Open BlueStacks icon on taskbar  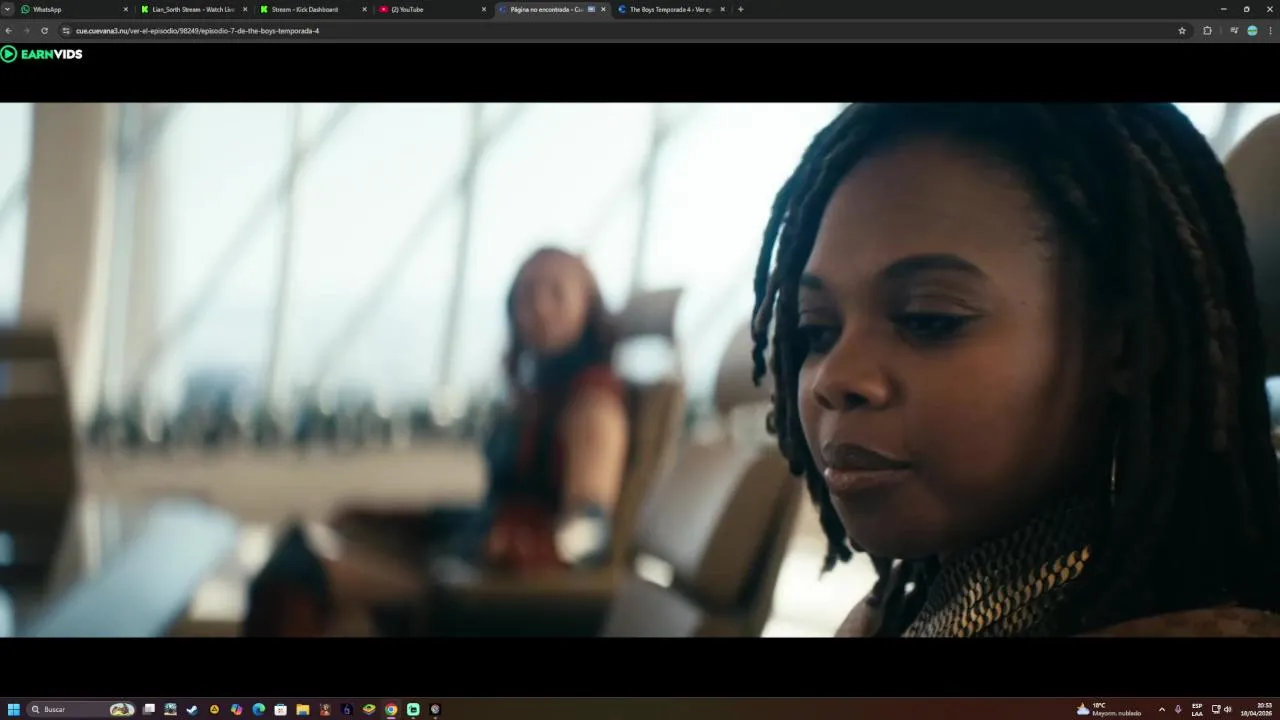tap(369, 709)
